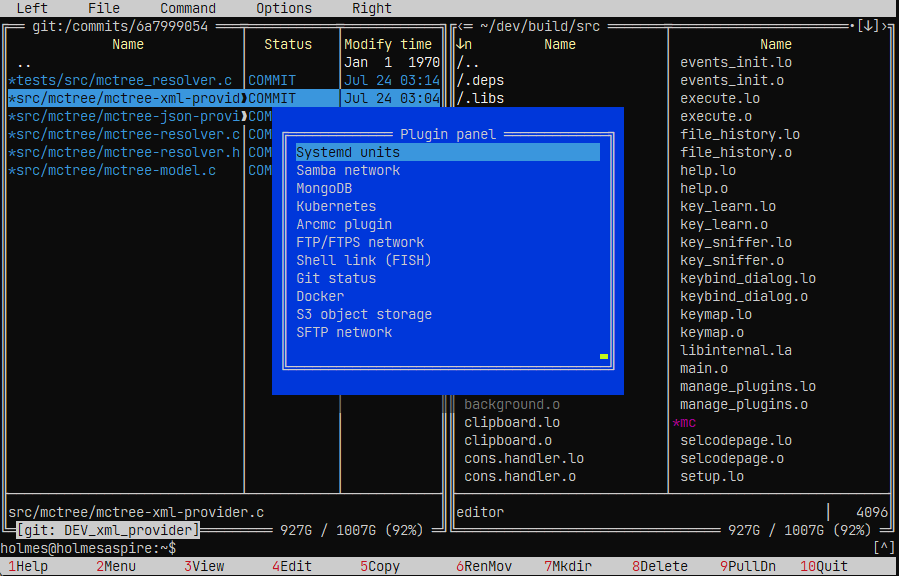Open the Right menu
The width and height of the screenshot is (899, 576).
pyautogui.click(x=372, y=8)
